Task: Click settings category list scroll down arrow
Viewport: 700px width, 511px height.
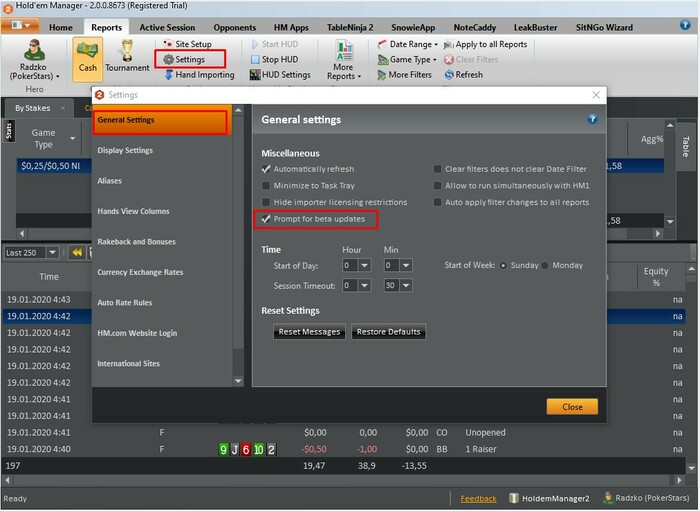Action: point(238,381)
